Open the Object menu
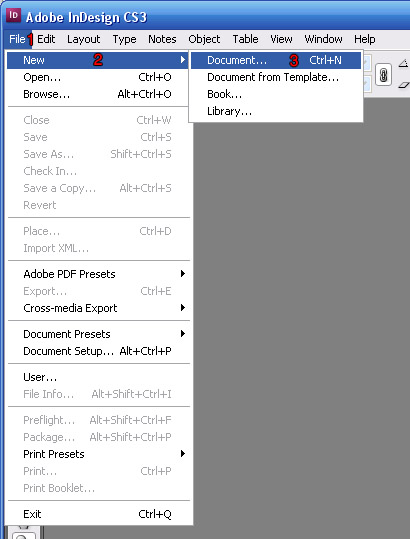The width and height of the screenshot is (410, 539). [x=204, y=39]
